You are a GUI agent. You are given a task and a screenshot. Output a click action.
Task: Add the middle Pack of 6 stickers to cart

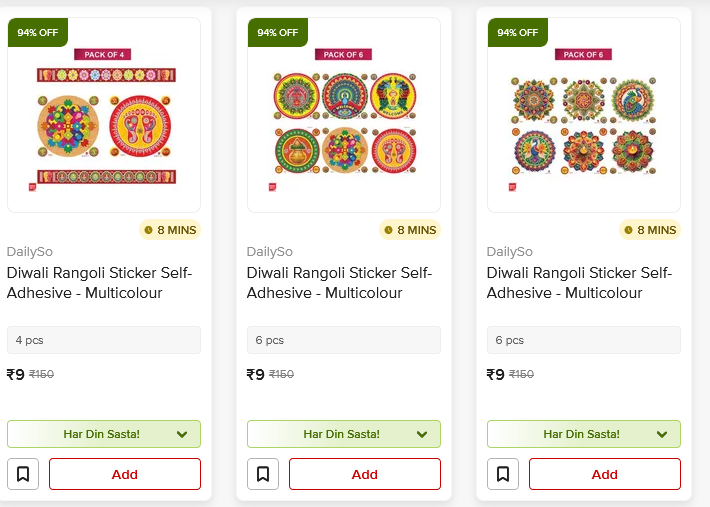tap(365, 474)
